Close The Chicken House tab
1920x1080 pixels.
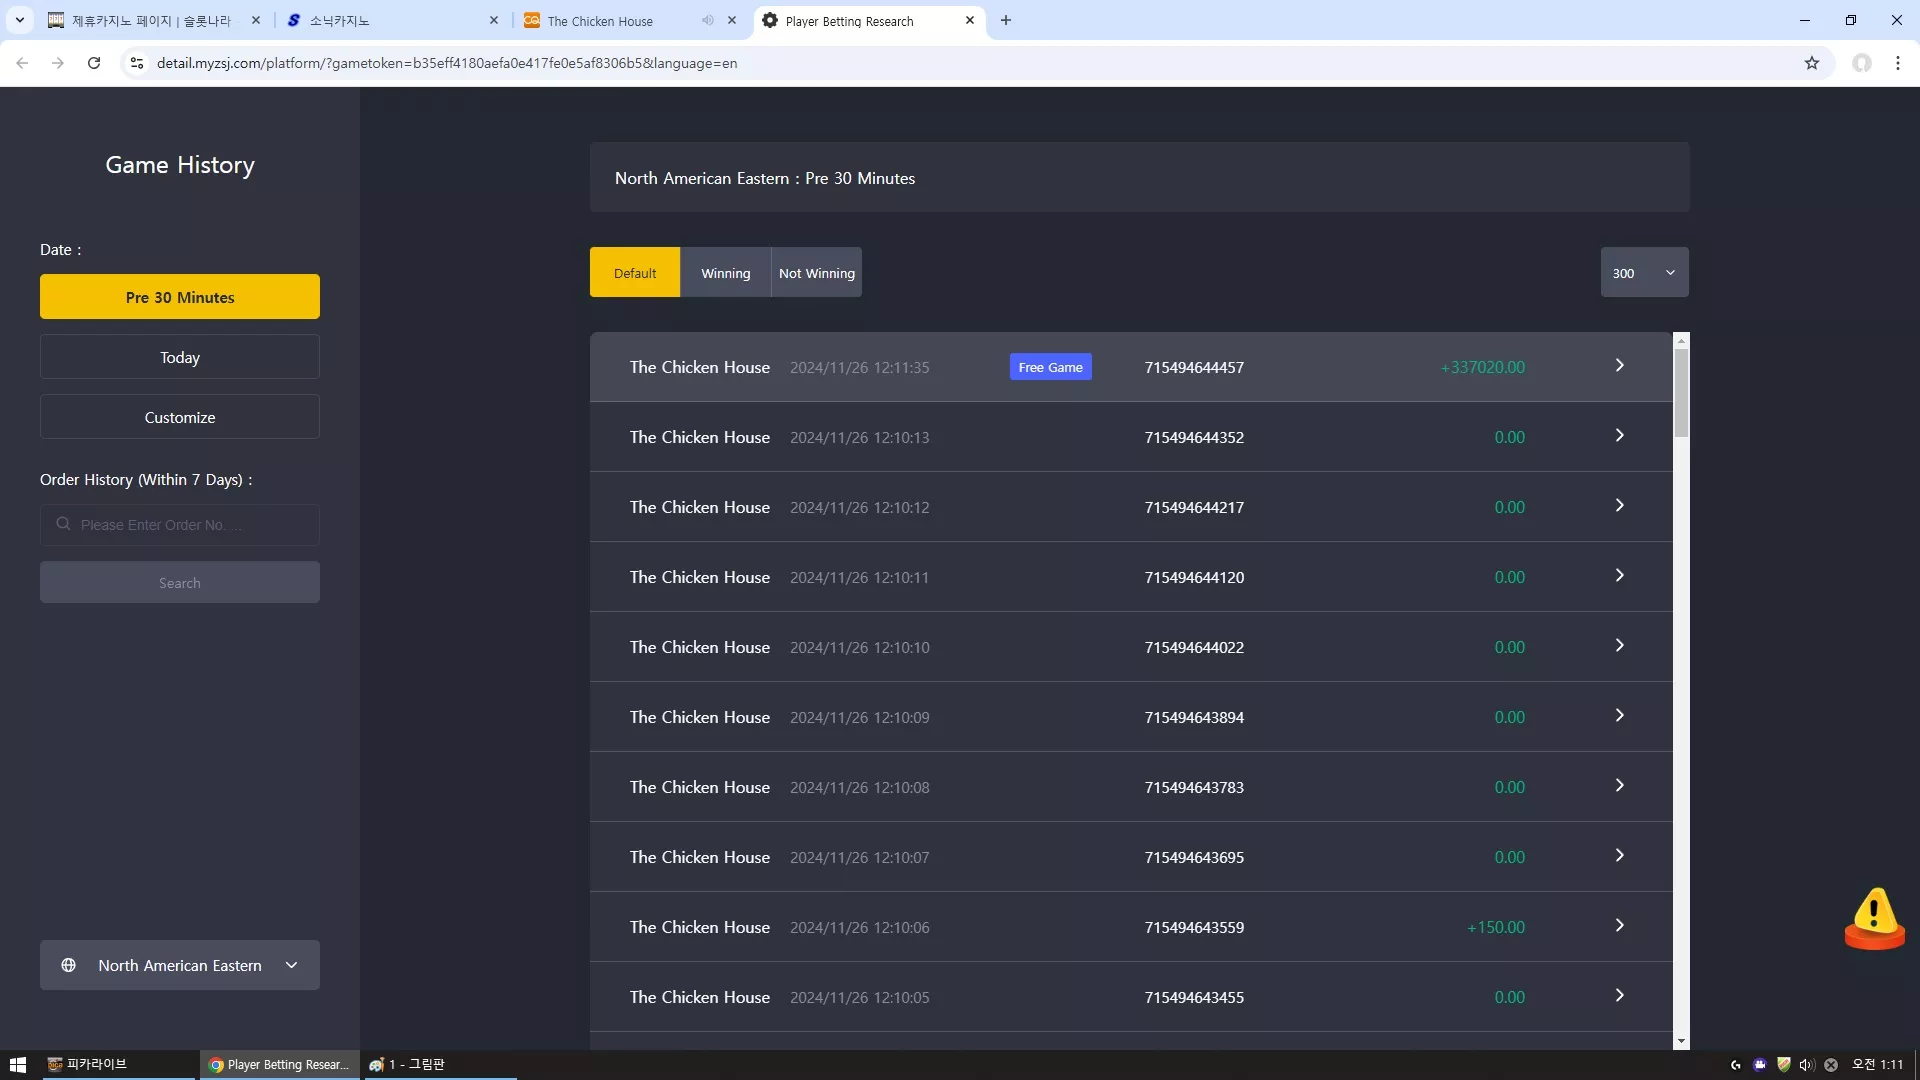pyautogui.click(x=732, y=20)
